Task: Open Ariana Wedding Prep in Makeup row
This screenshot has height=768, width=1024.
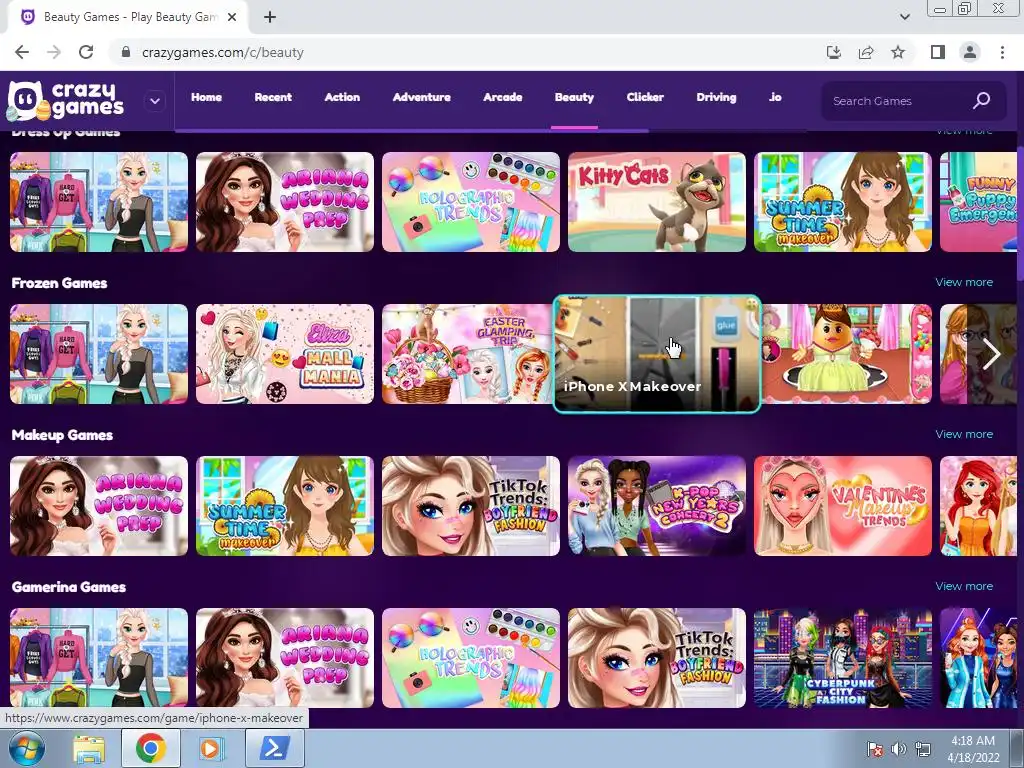Action: coord(99,506)
